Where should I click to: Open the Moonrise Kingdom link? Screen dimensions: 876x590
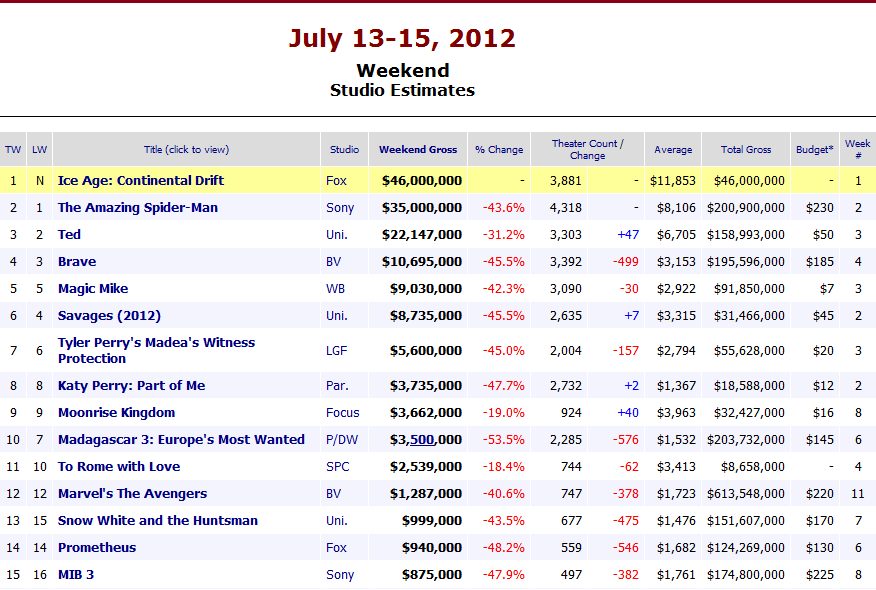[116, 412]
